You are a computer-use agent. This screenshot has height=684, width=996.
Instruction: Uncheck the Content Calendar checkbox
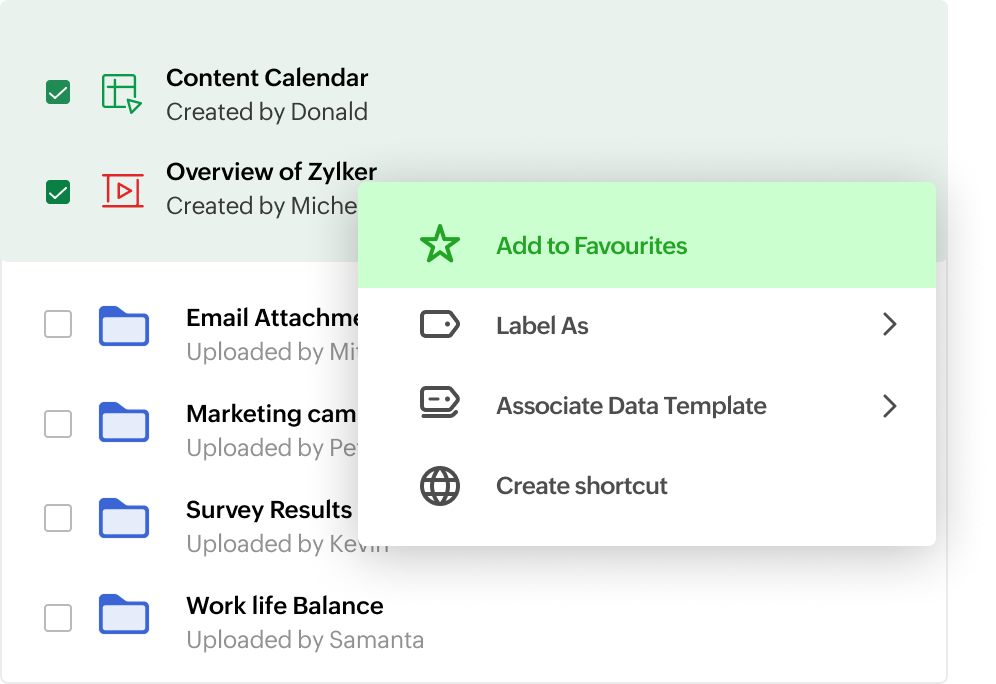coord(57,91)
